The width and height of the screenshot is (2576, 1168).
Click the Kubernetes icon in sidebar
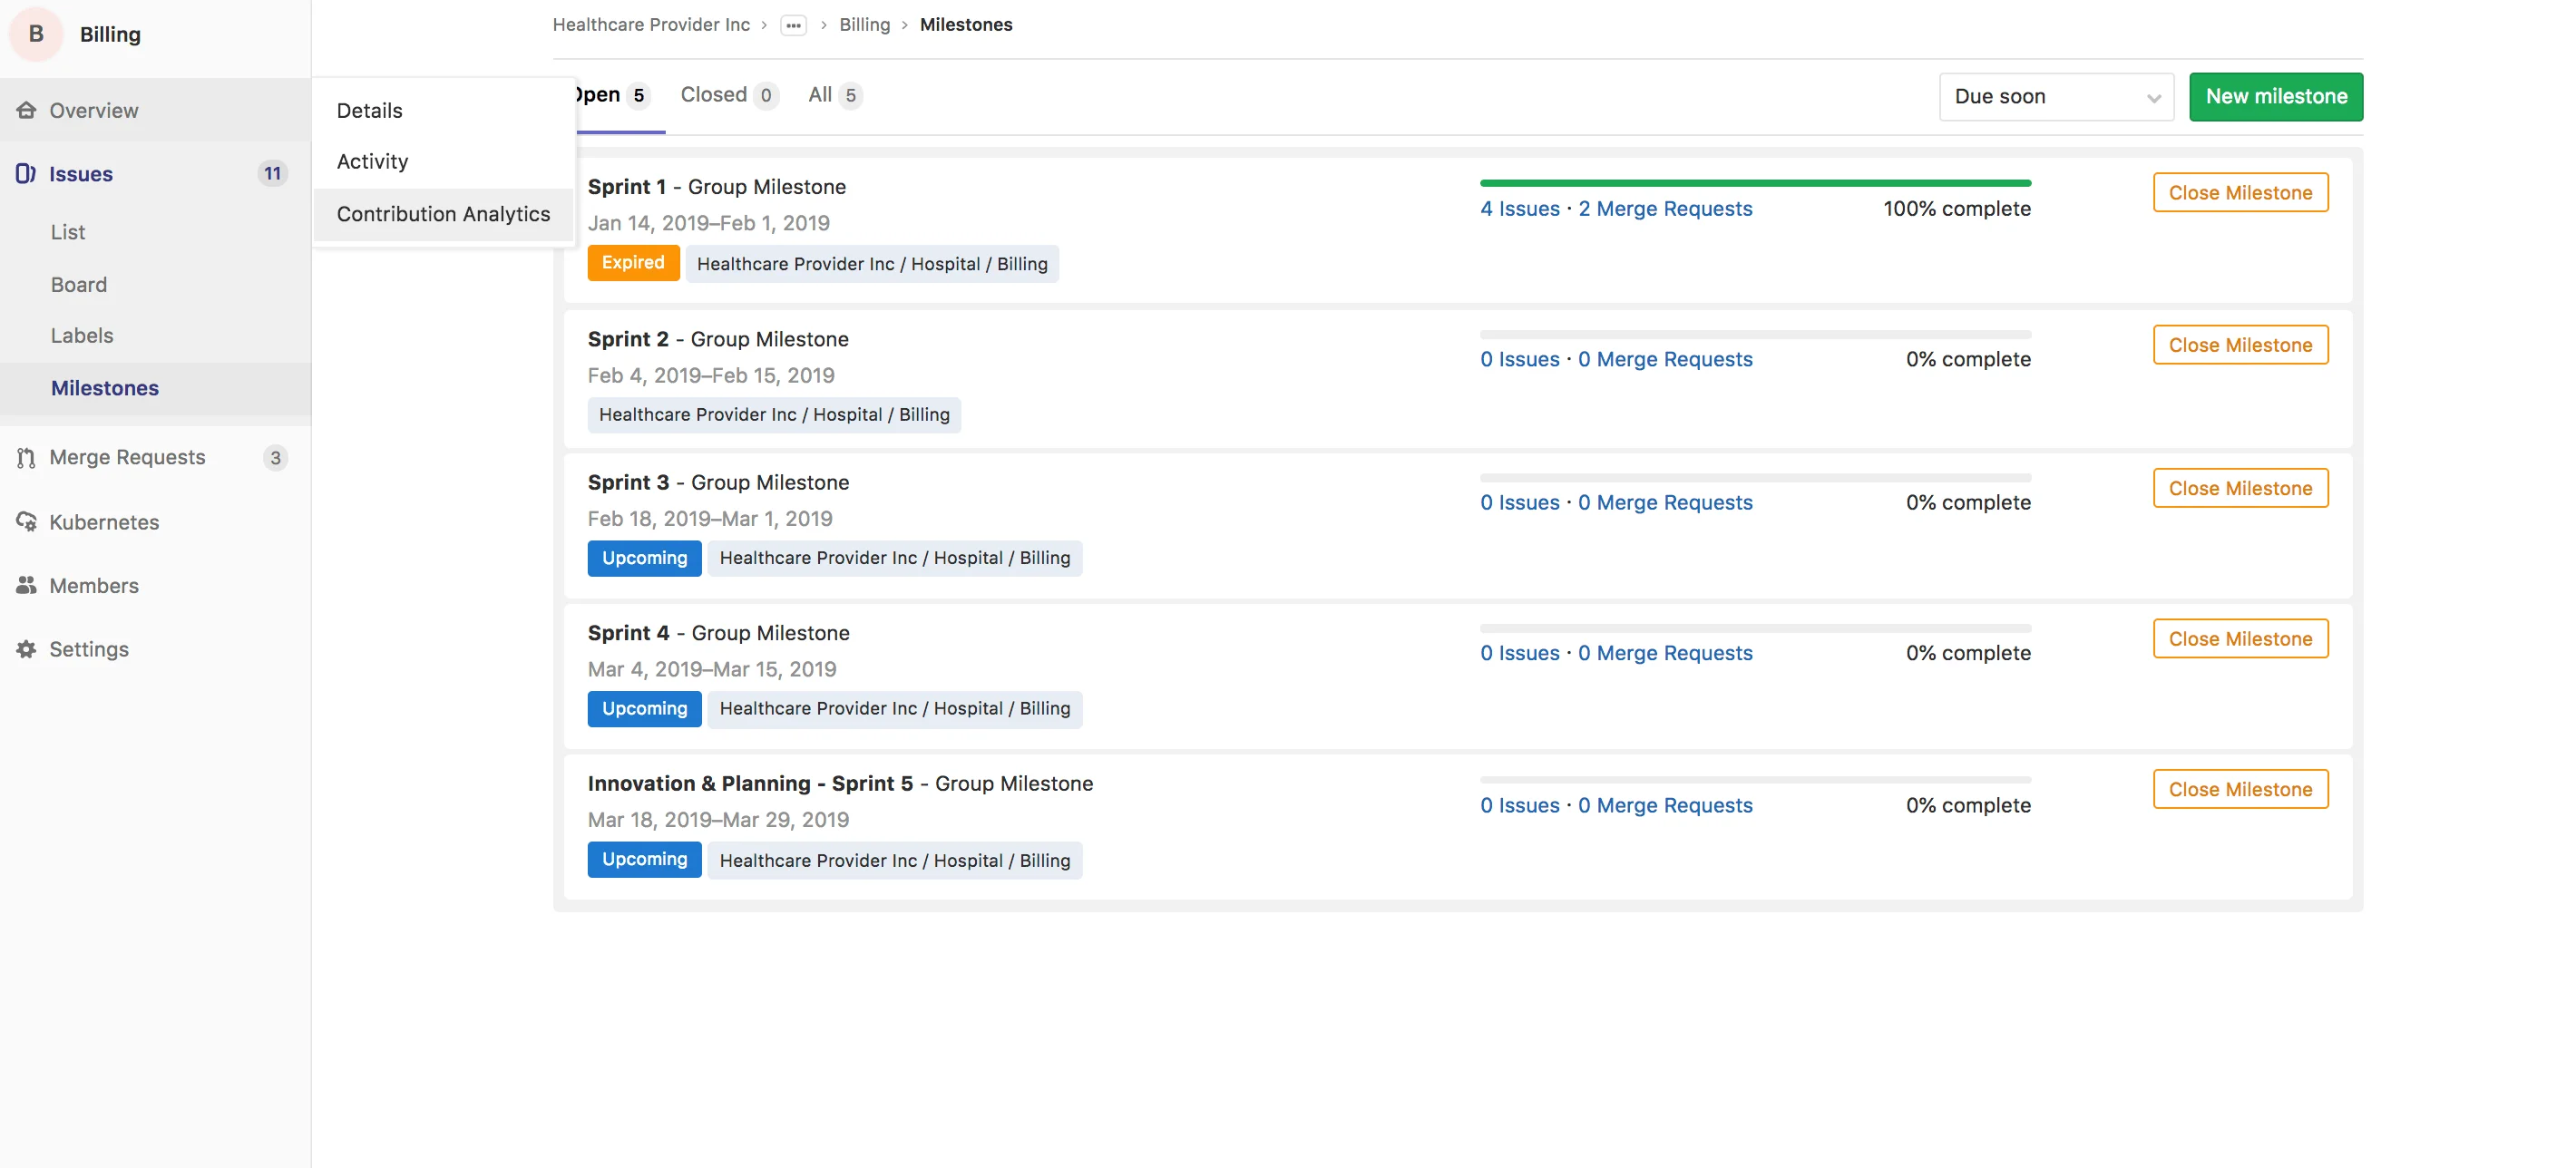tap(26, 522)
